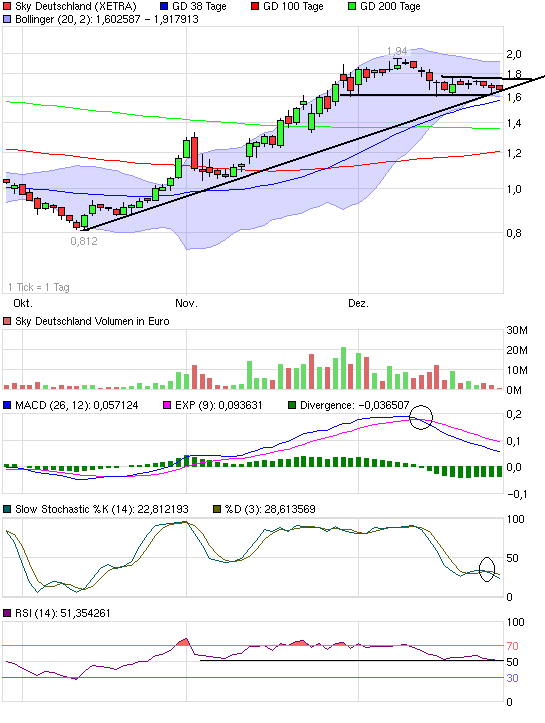Click the blue GD 38 Tage legend swatch

pyautogui.click(x=164, y=6)
